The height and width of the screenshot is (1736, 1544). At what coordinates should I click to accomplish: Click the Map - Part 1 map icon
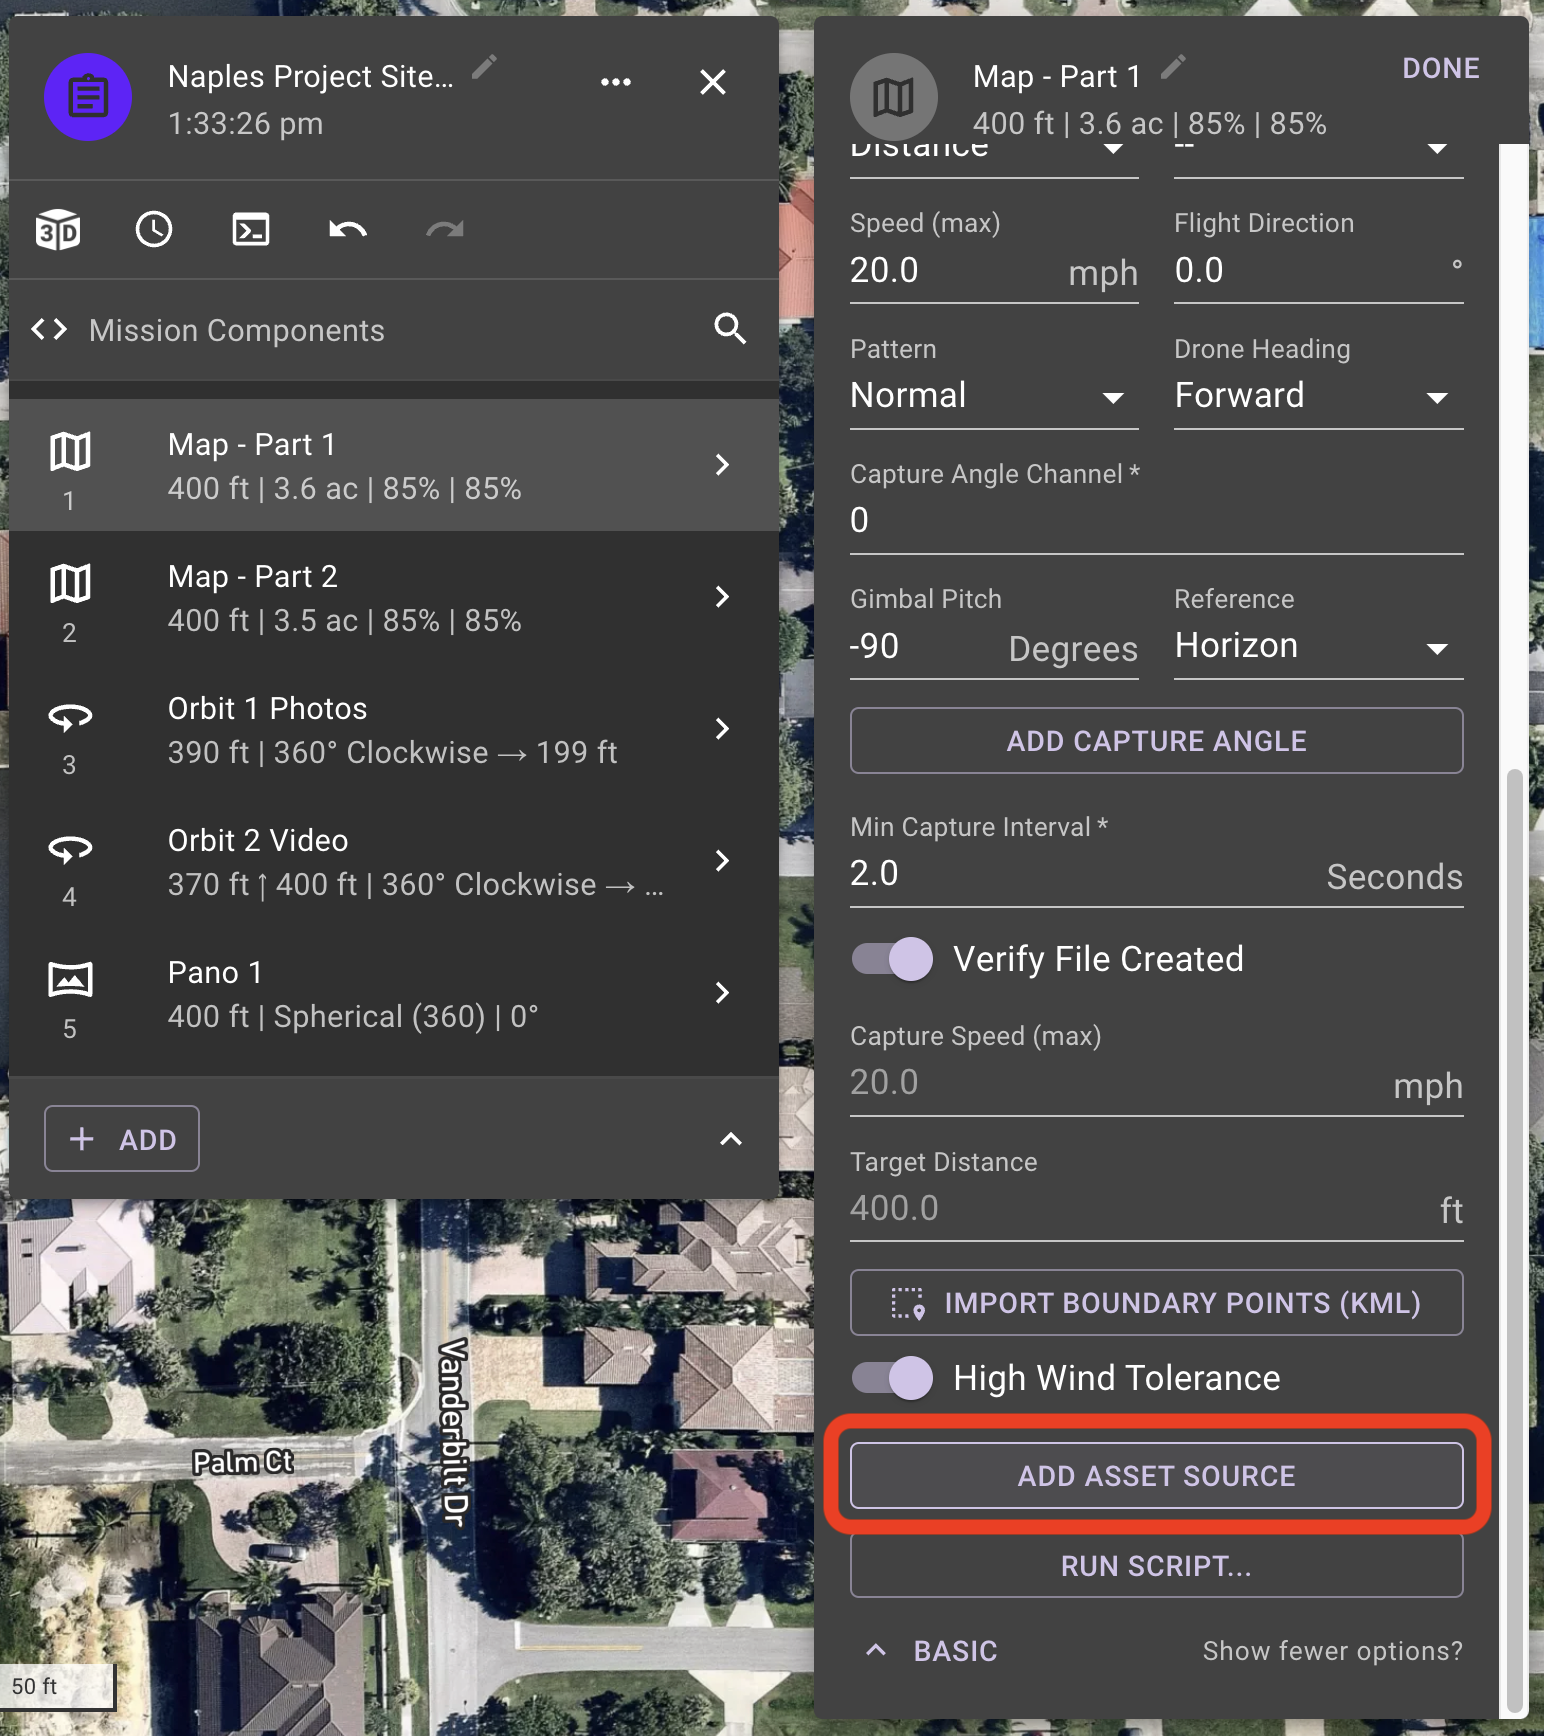tap(70, 451)
